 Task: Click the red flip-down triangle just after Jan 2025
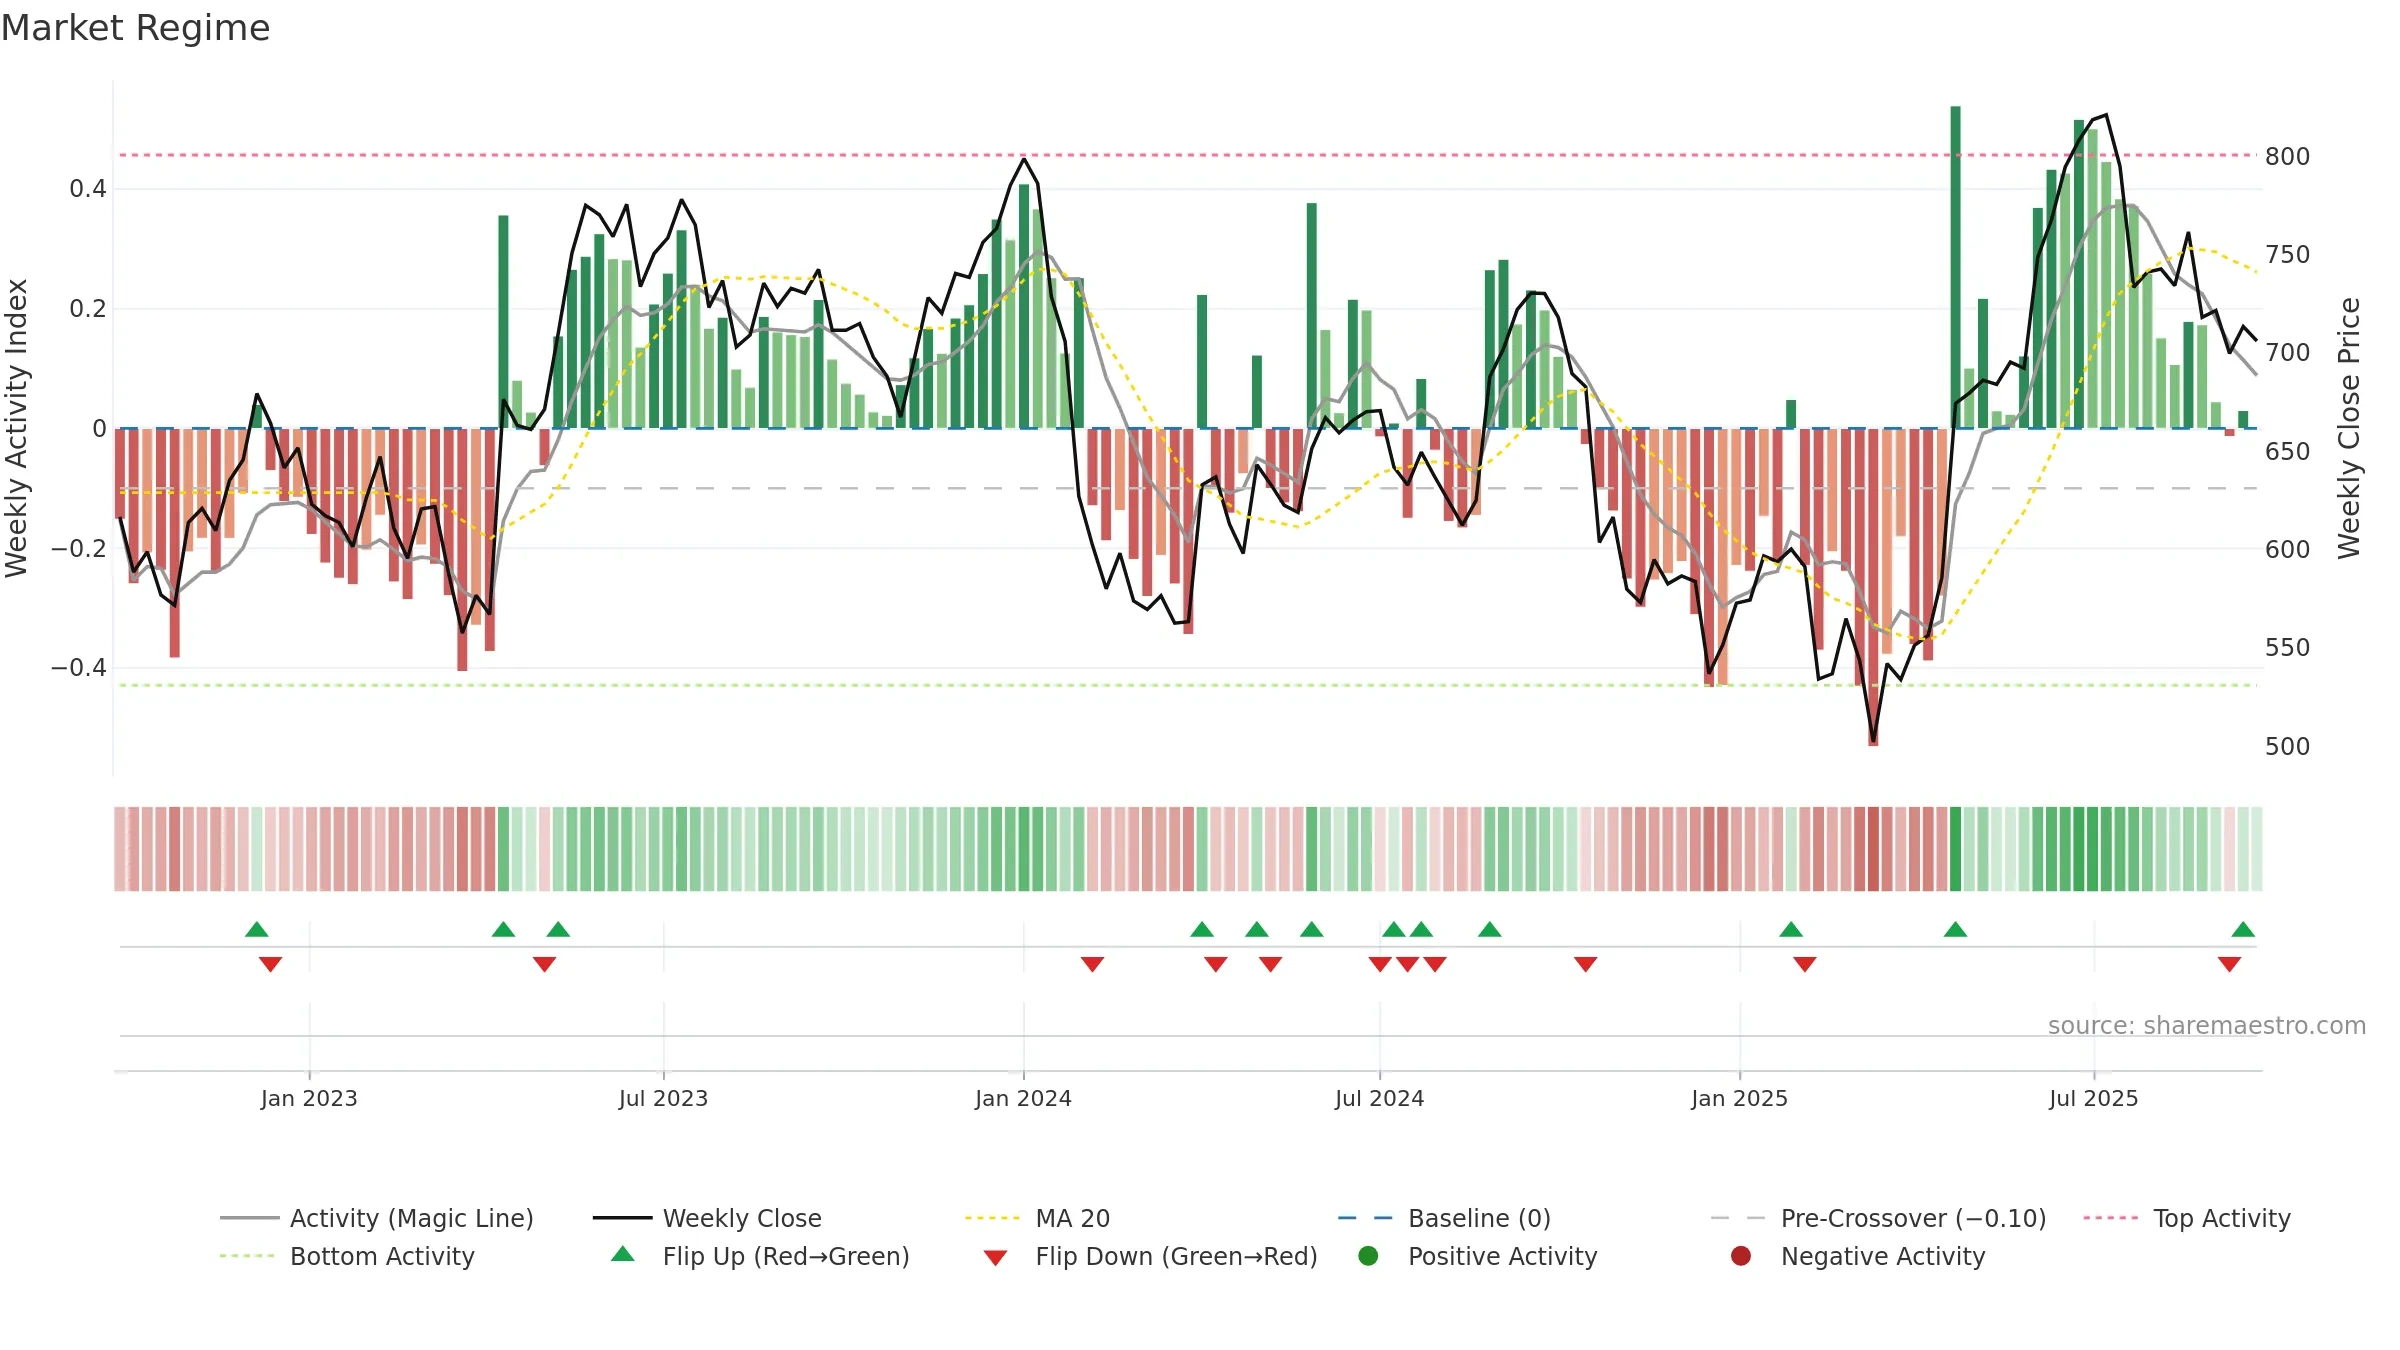(1805, 964)
